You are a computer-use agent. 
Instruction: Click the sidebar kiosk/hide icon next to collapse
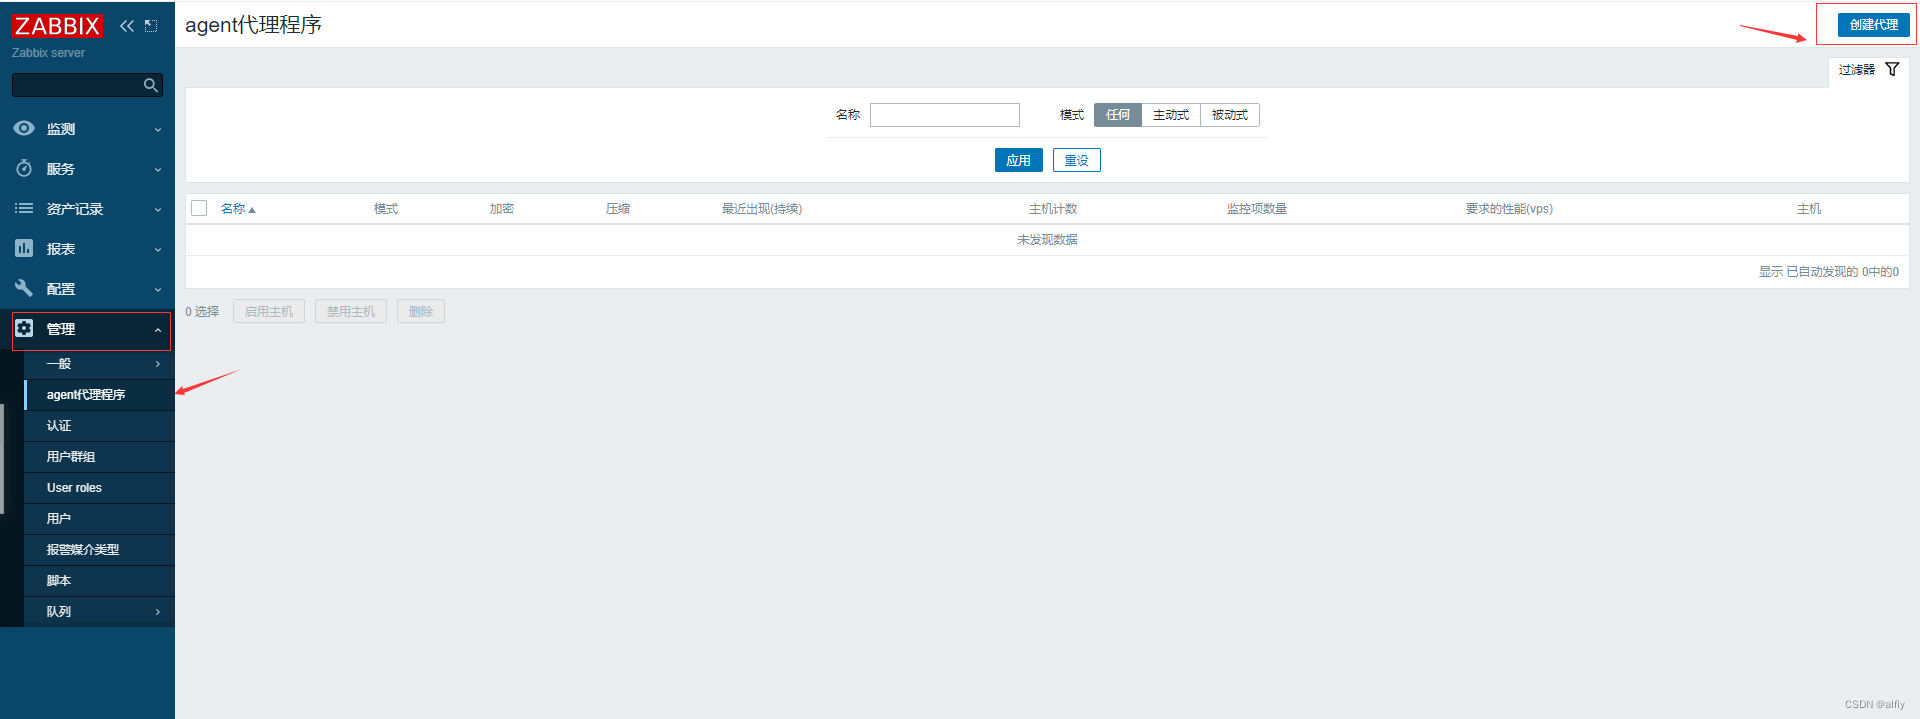pos(151,26)
